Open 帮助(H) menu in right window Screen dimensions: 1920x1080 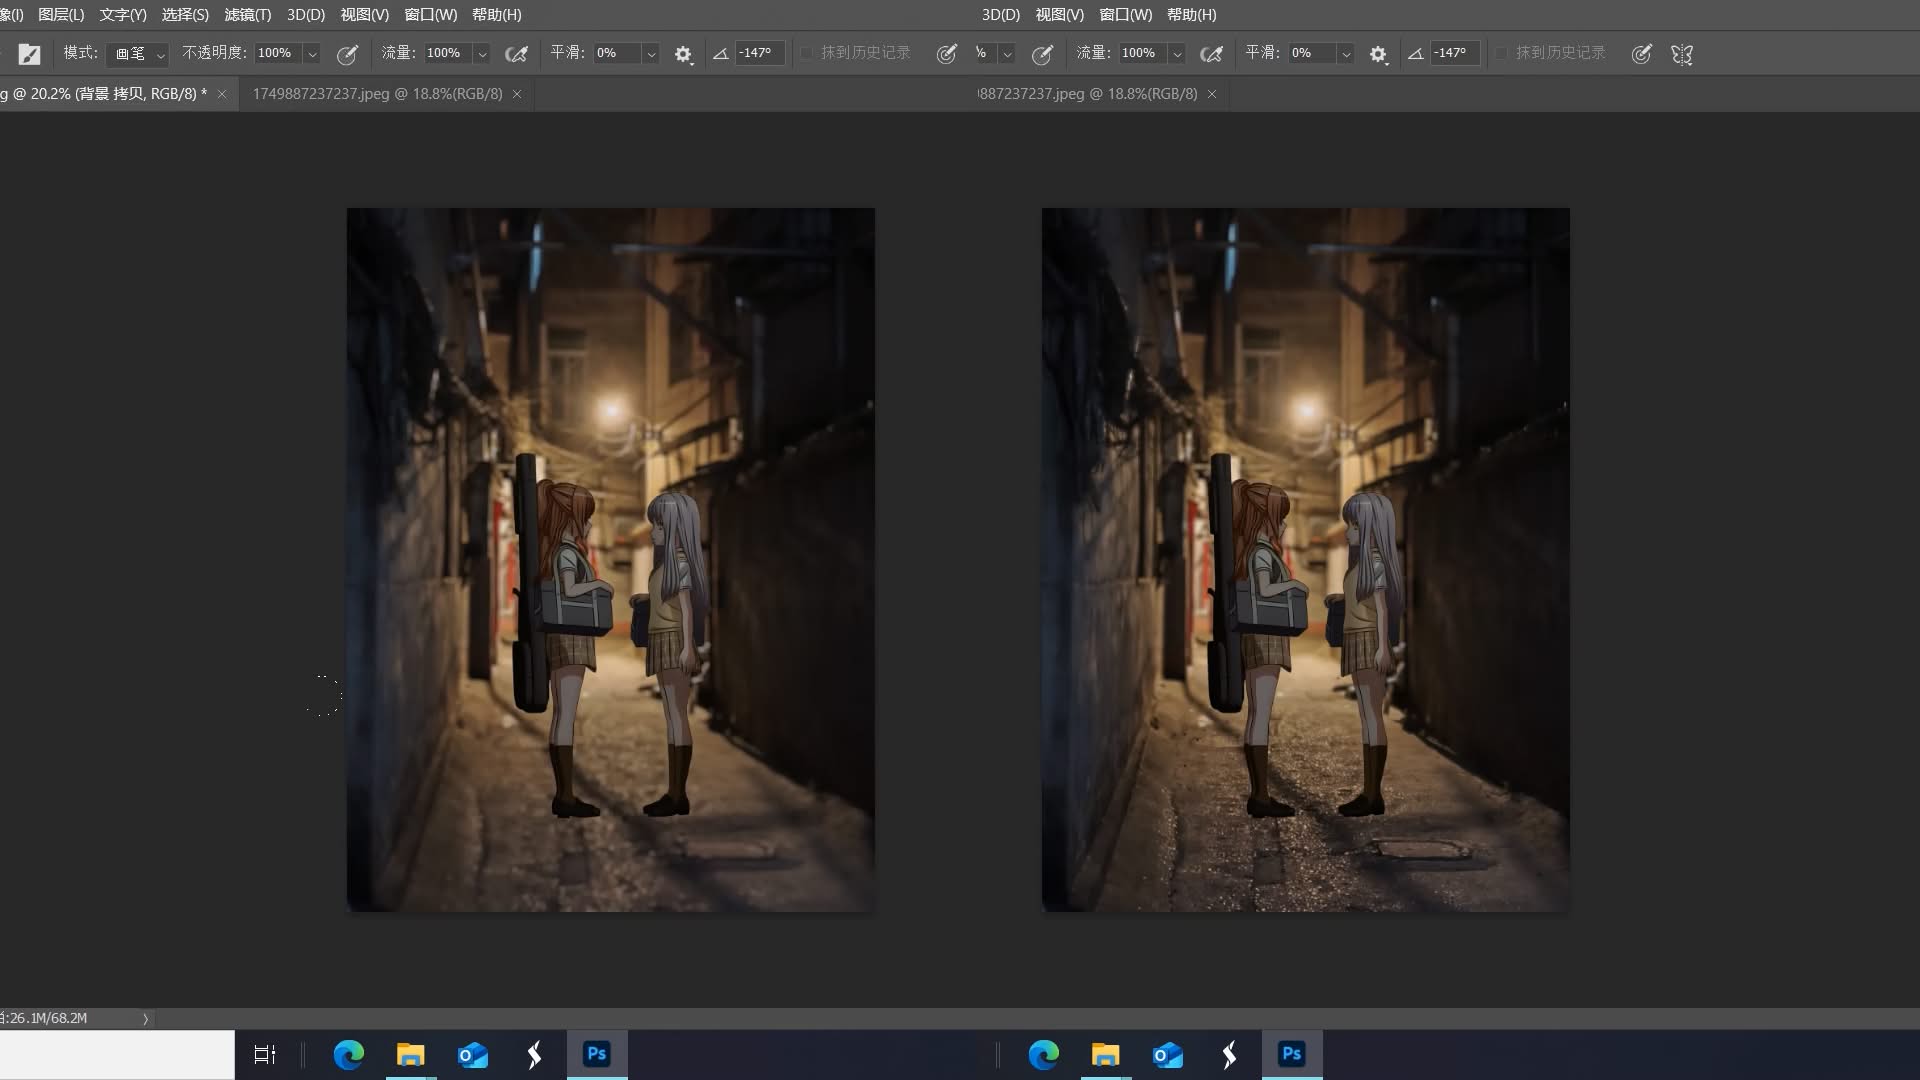[1191, 15]
